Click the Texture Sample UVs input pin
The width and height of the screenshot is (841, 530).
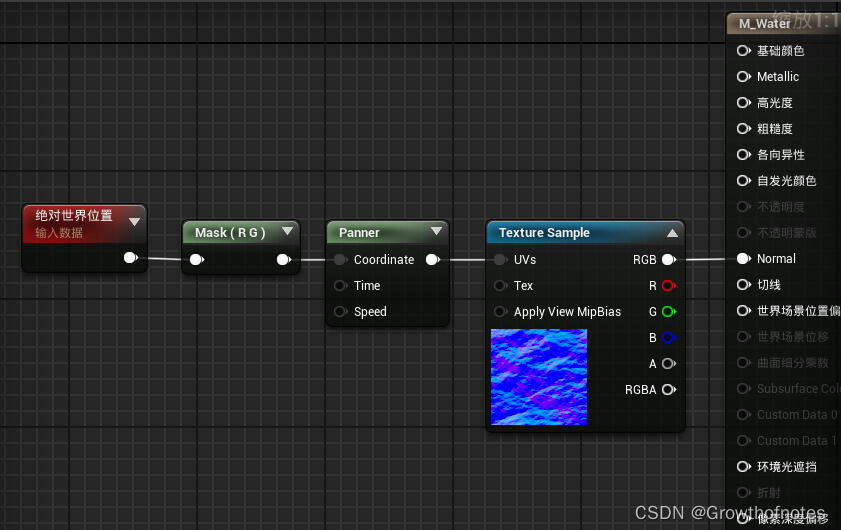[x=500, y=260]
